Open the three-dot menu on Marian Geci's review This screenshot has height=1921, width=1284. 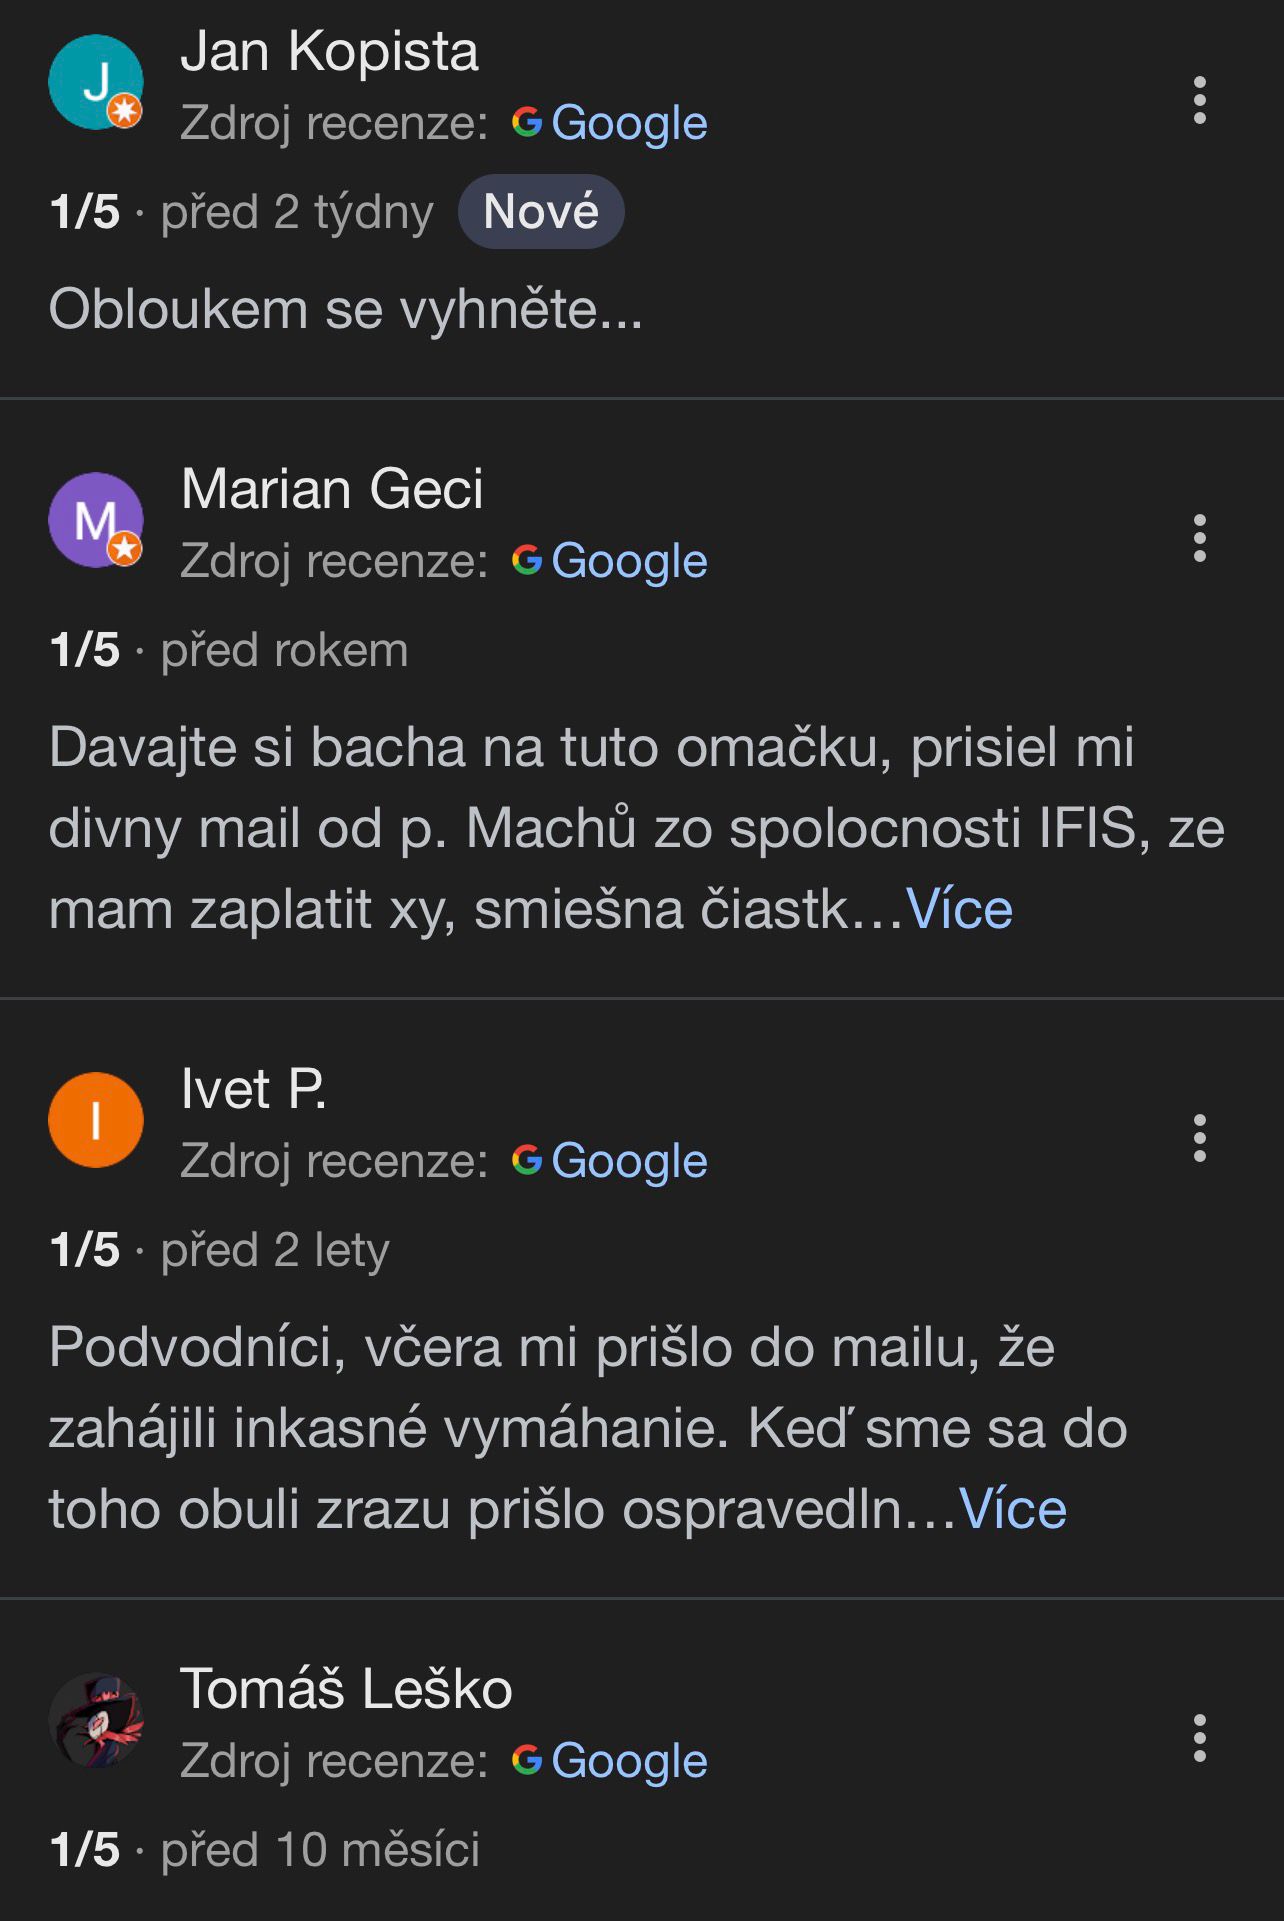[1199, 539]
